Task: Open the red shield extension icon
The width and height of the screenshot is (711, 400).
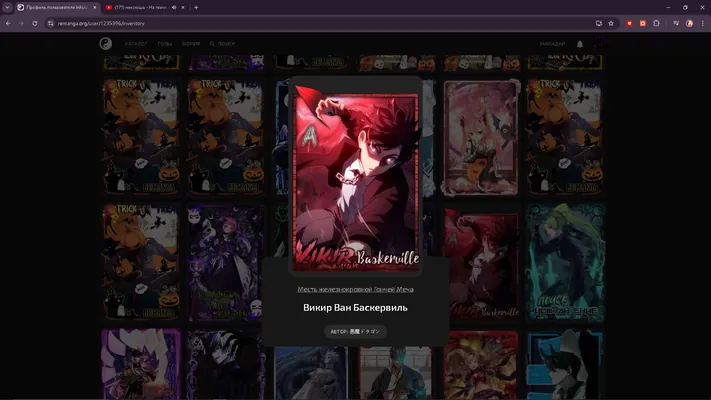Action: (629, 23)
